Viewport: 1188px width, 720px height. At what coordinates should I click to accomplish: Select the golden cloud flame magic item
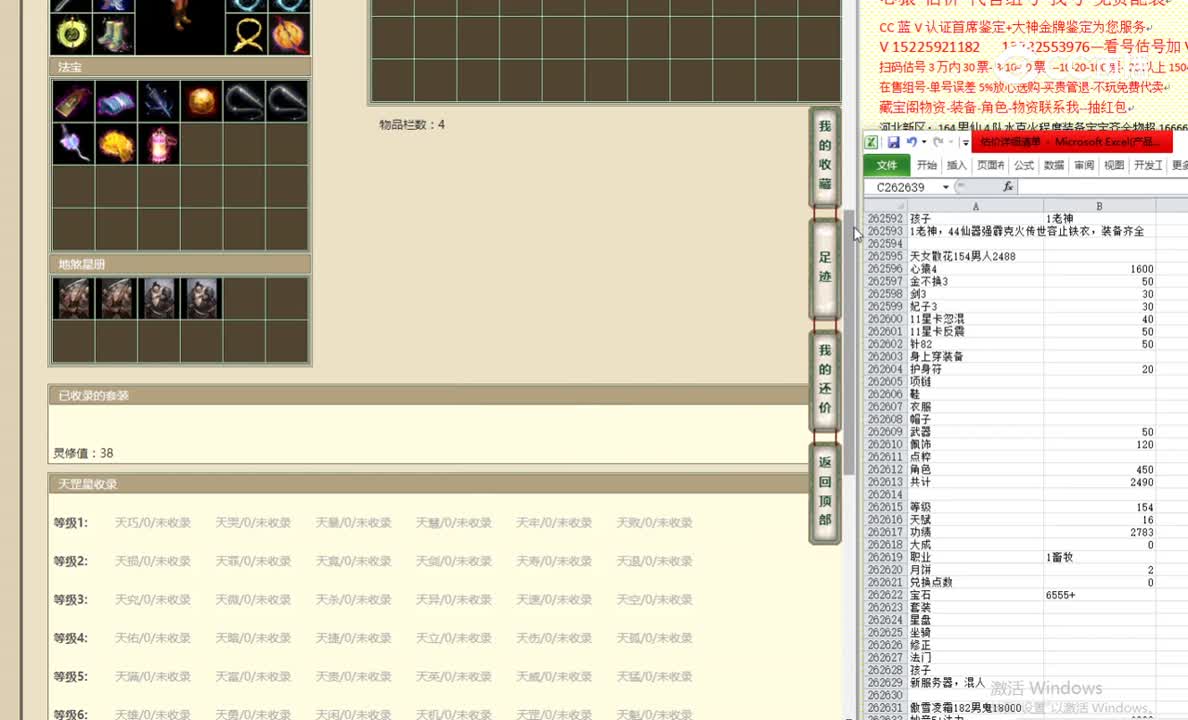click(x=116, y=144)
